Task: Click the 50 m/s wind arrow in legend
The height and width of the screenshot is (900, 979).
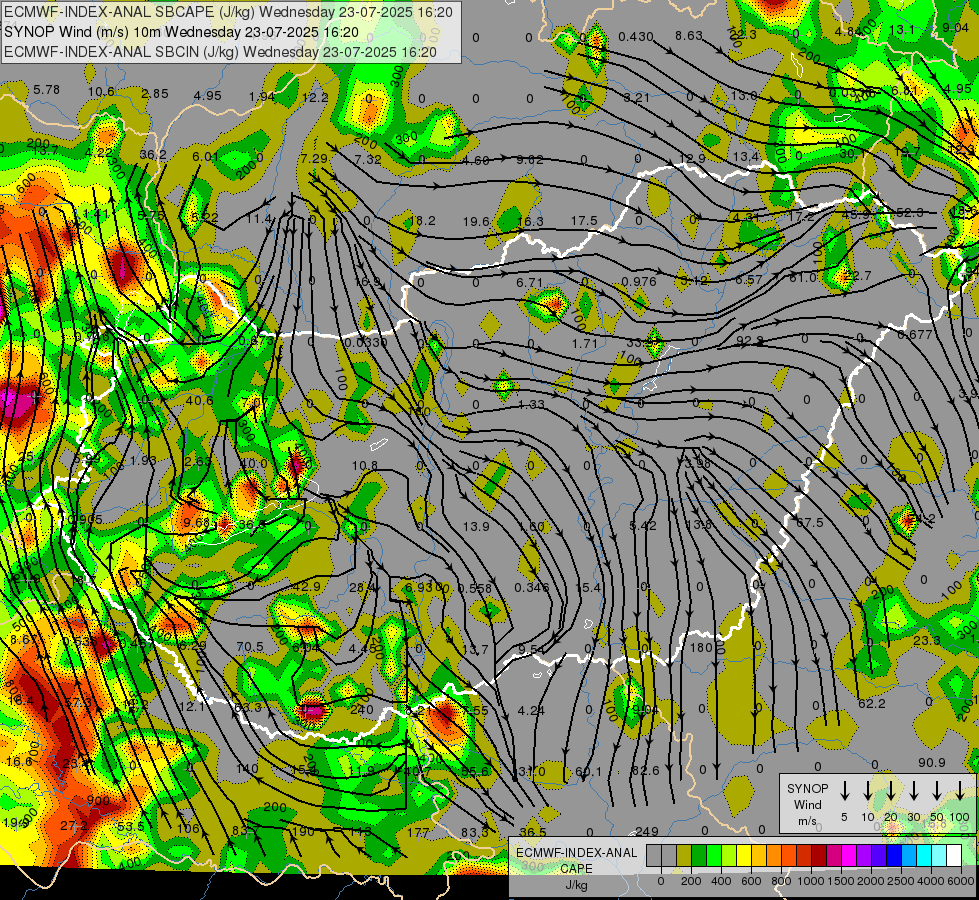Action: [x=937, y=791]
